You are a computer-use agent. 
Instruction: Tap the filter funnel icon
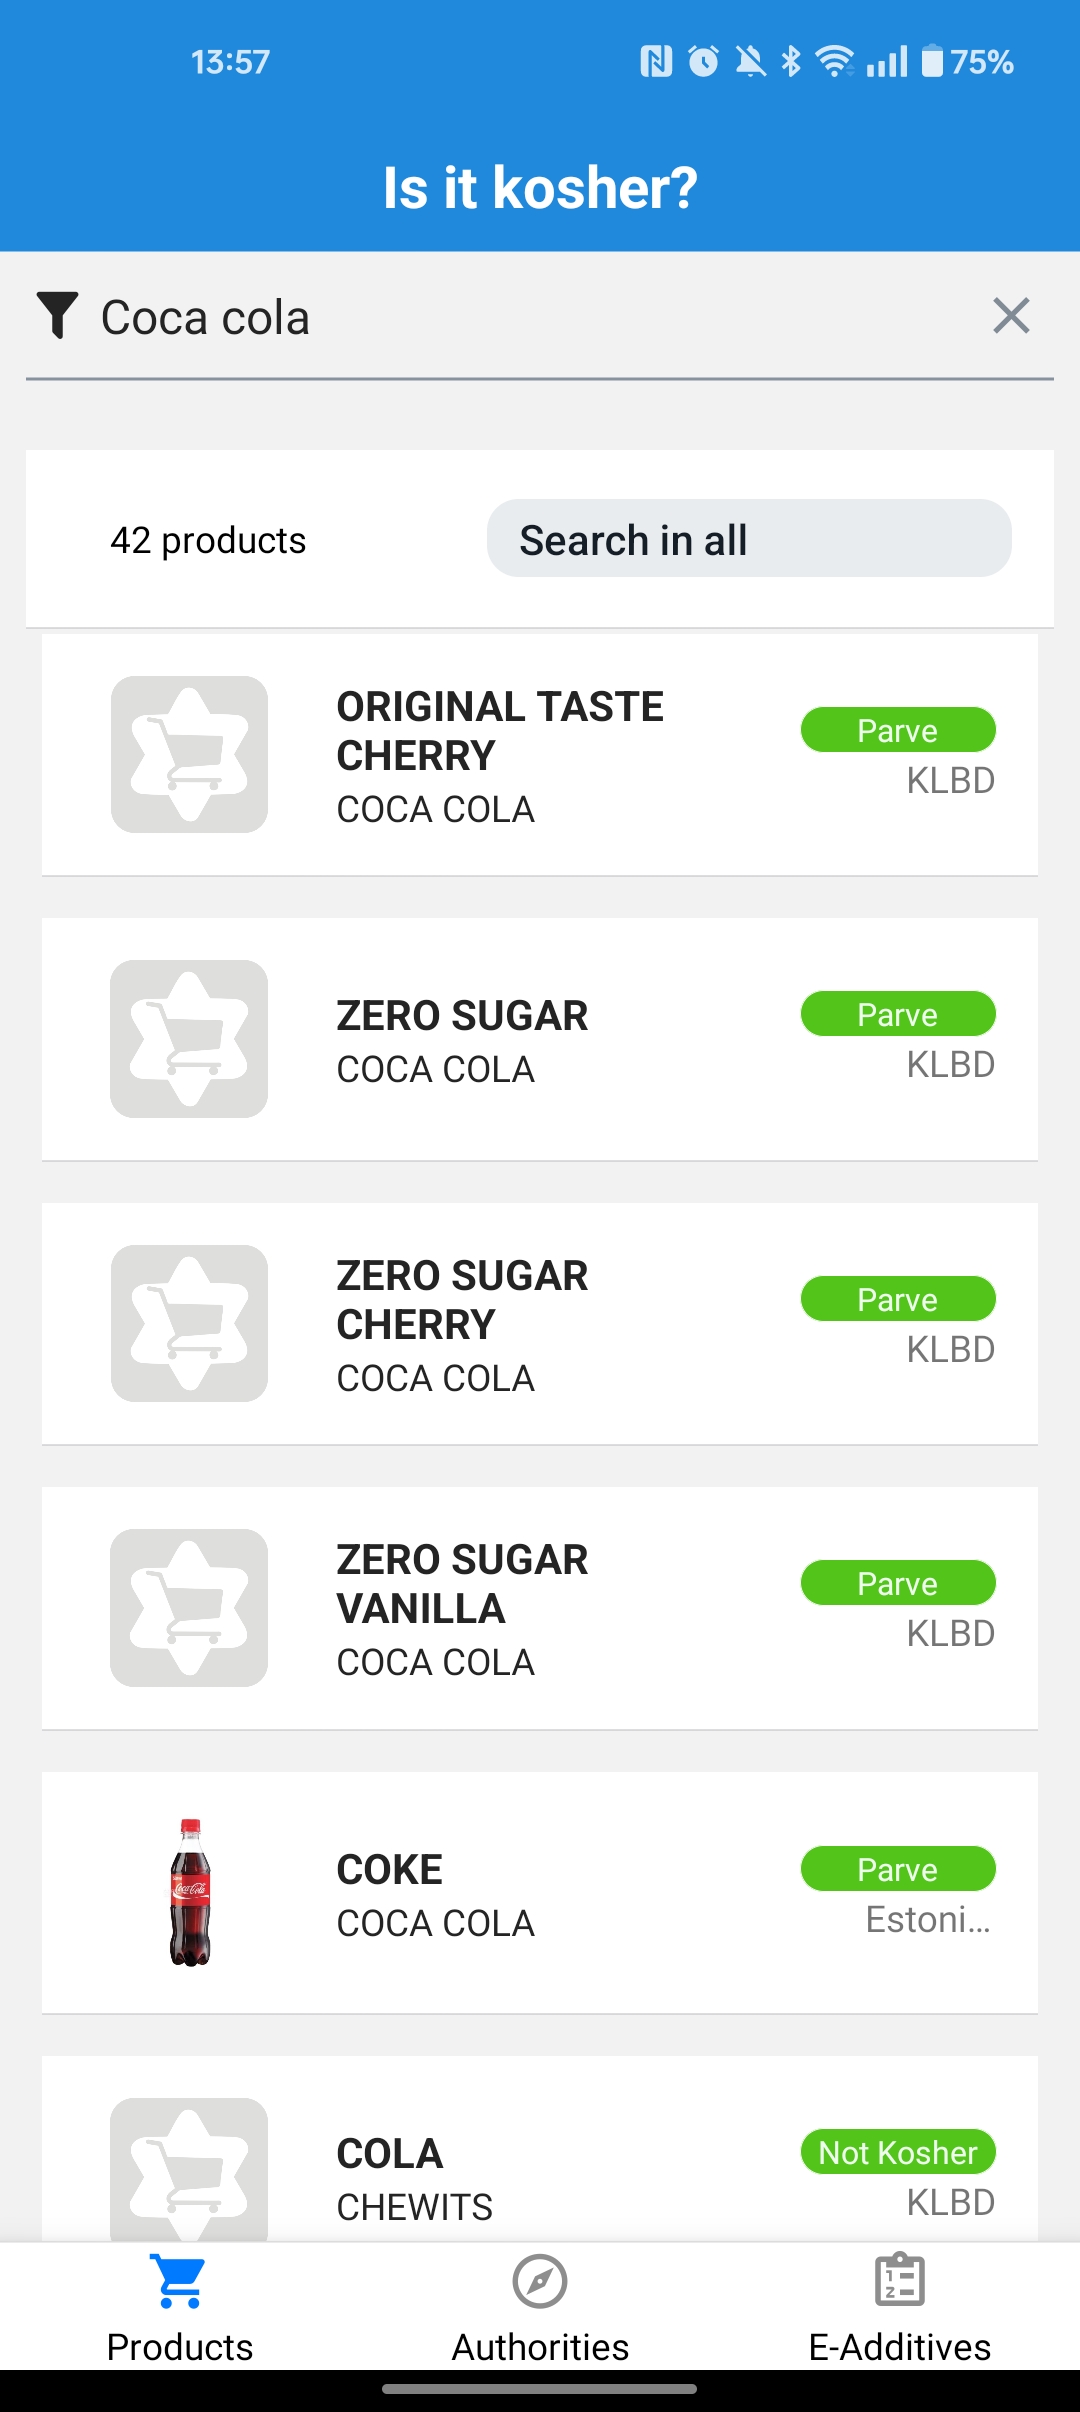57,316
